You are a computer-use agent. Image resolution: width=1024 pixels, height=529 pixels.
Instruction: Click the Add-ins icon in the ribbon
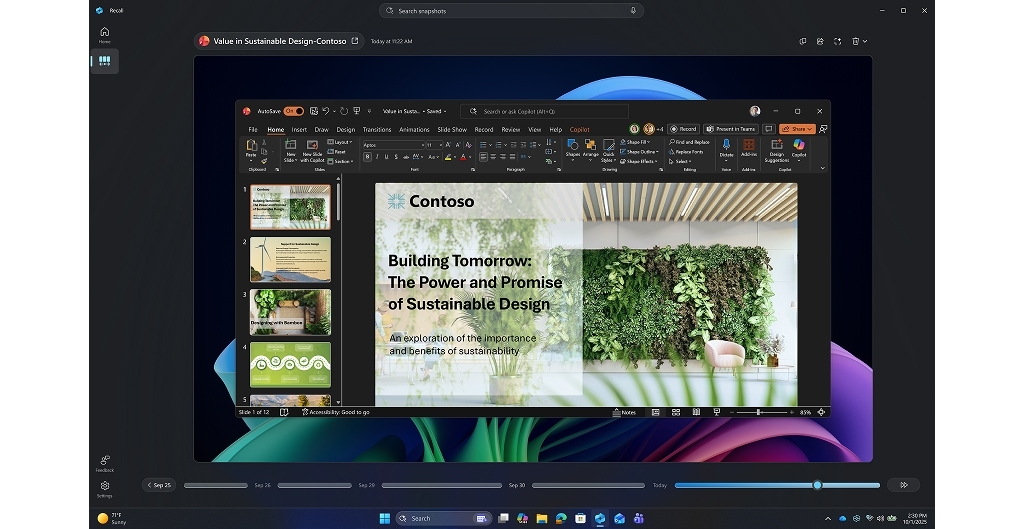(x=748, y=144)
